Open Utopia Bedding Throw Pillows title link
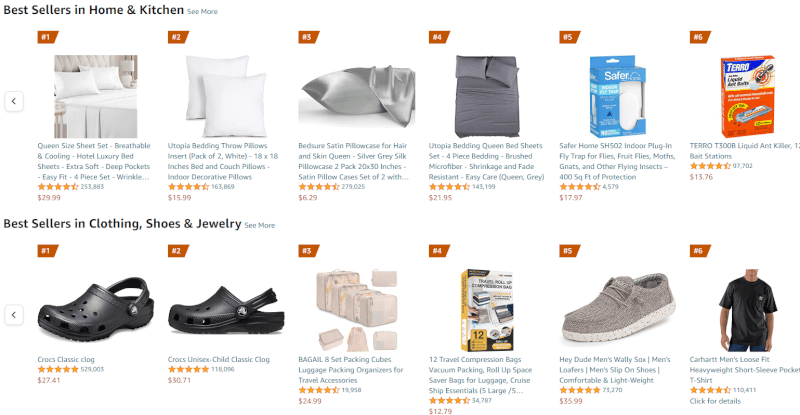The height and width of the screenshot is (415, 800). click(x=223, y=161)
